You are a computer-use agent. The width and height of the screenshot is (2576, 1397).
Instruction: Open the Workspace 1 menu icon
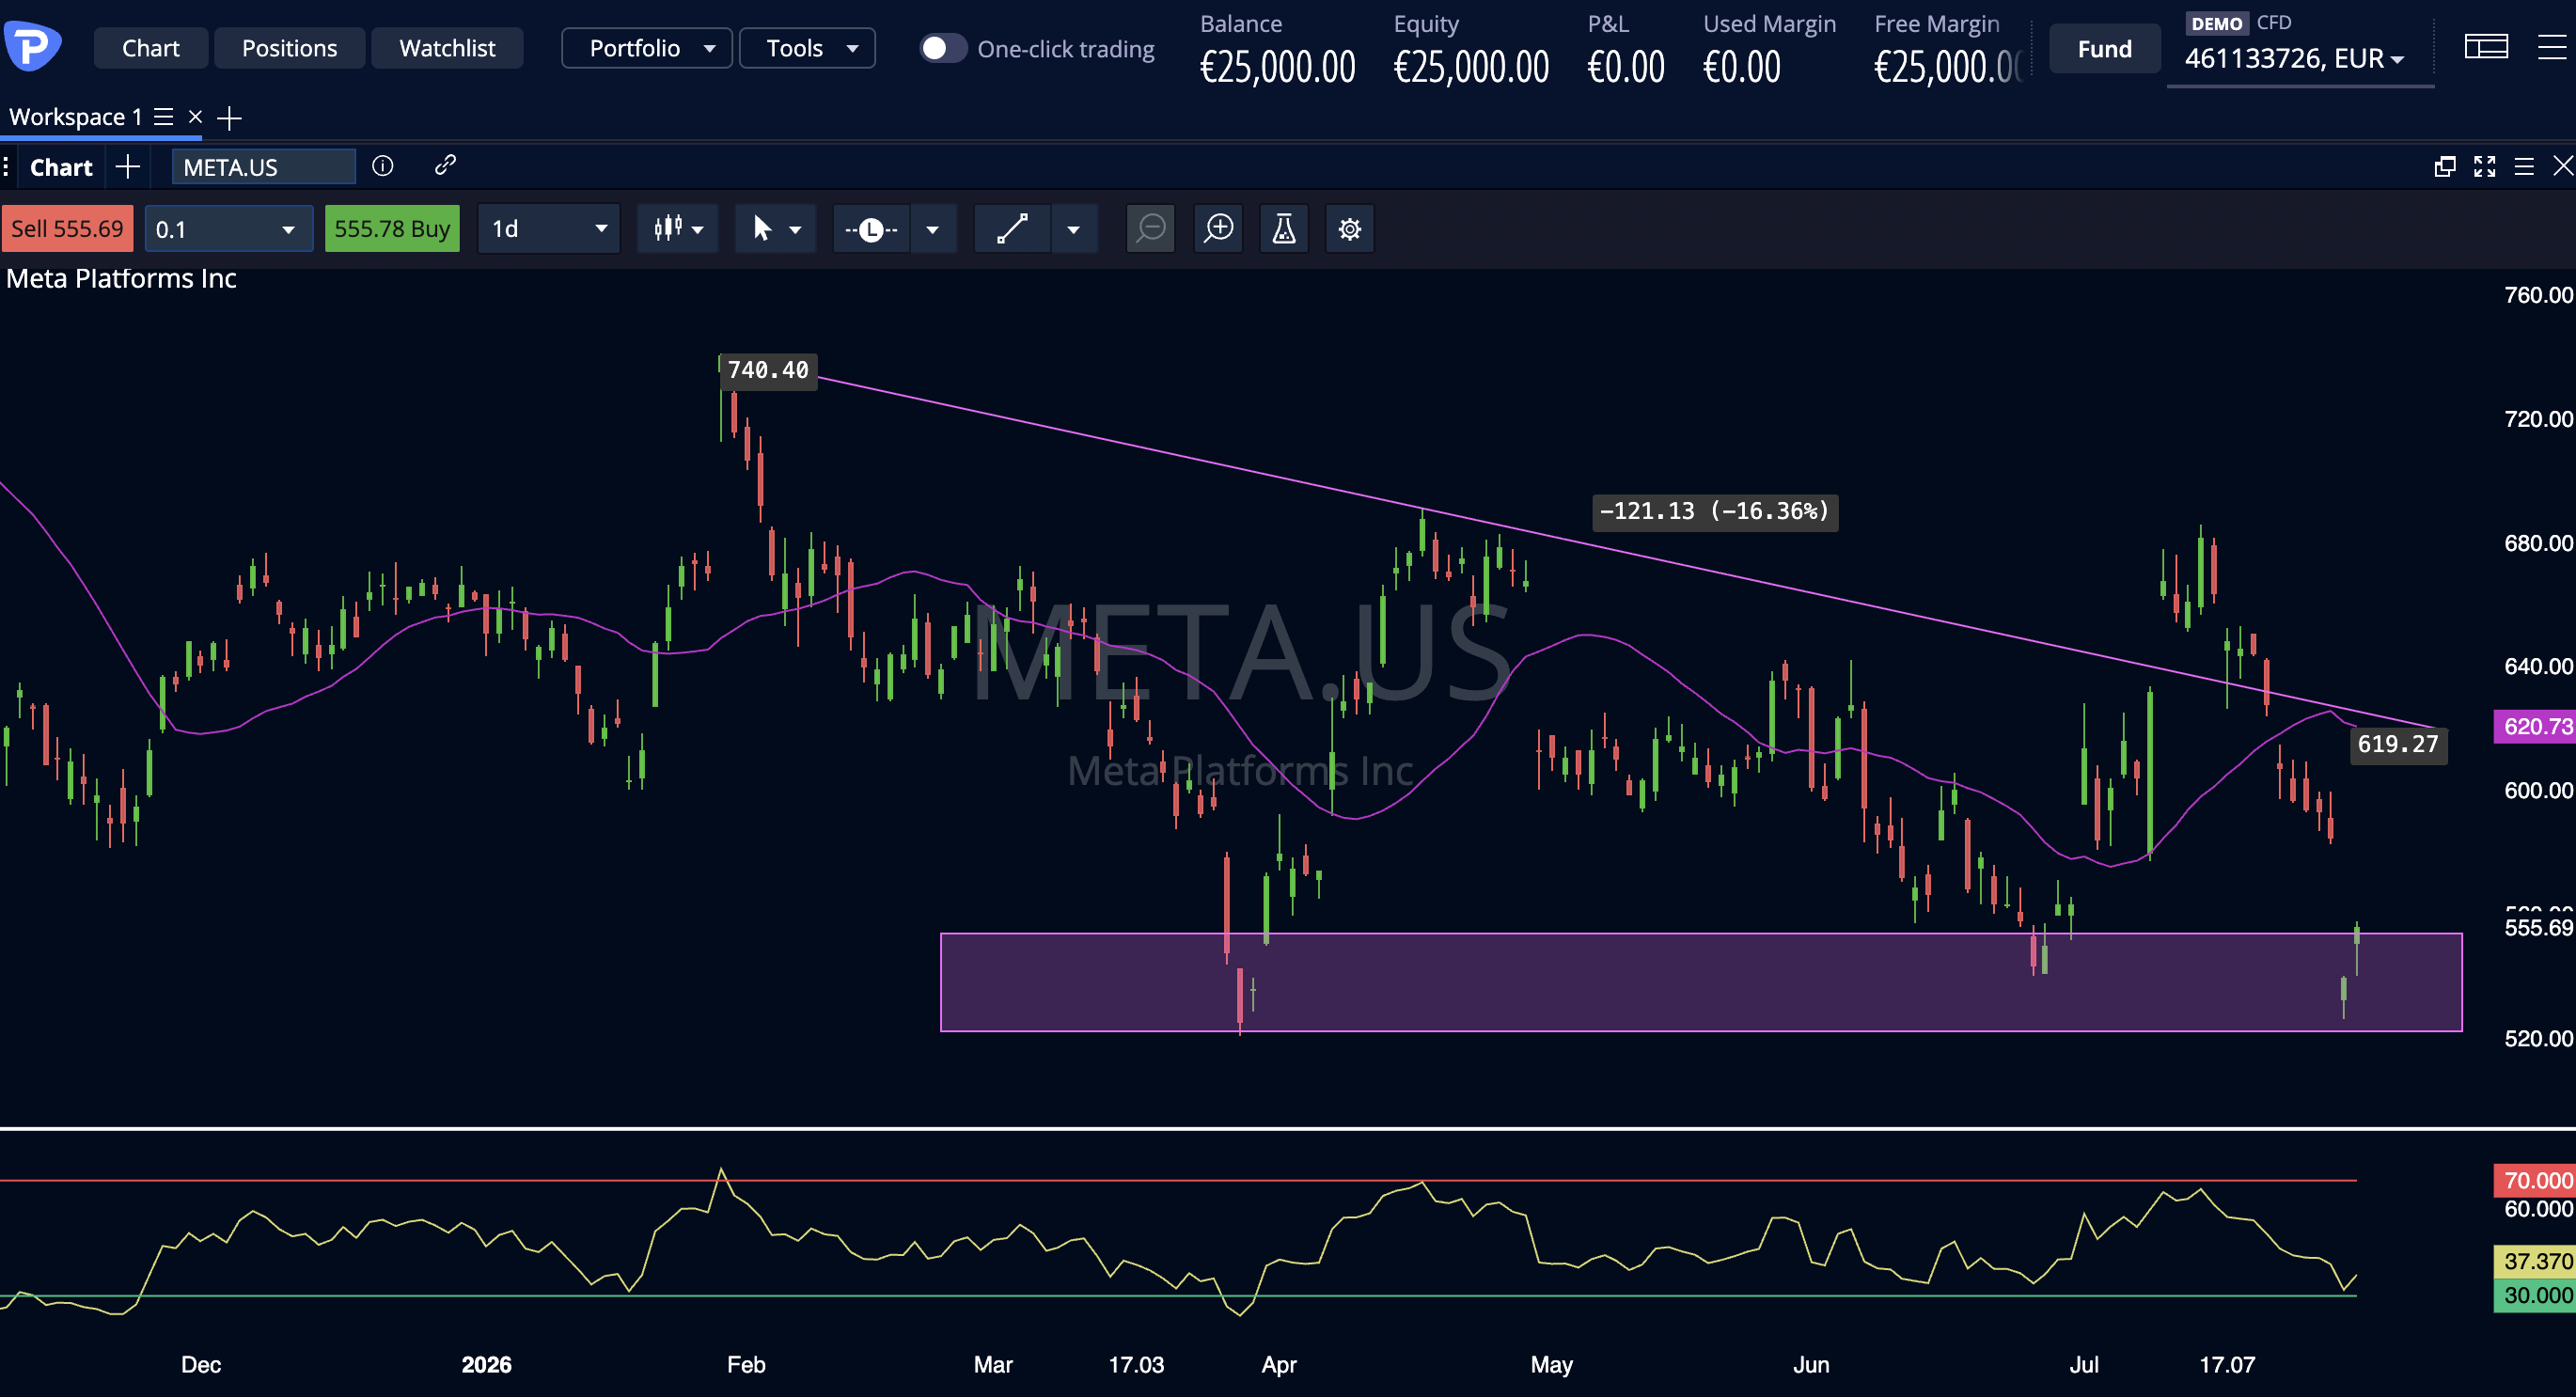click(x=163, y=117)
